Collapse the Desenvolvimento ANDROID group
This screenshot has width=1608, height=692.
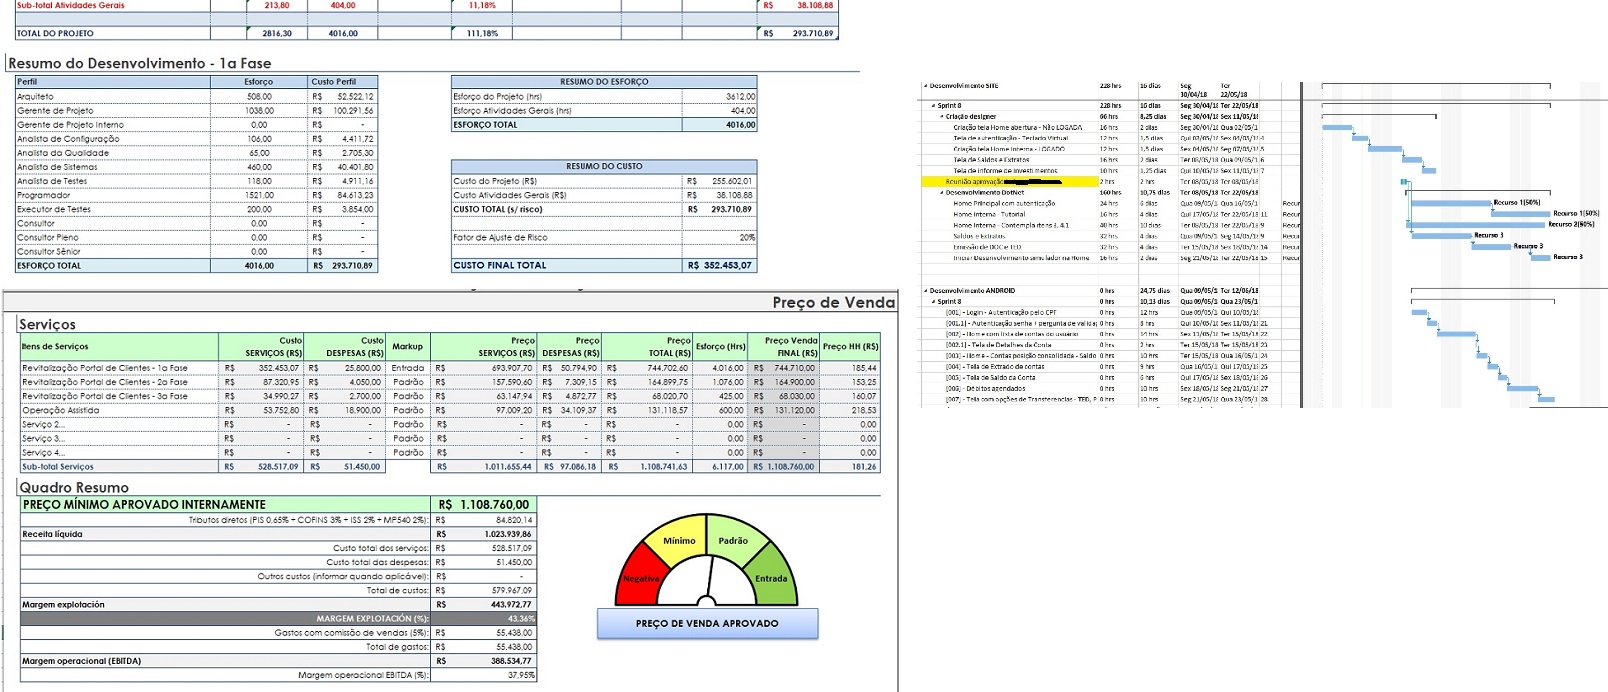(926, 290)
